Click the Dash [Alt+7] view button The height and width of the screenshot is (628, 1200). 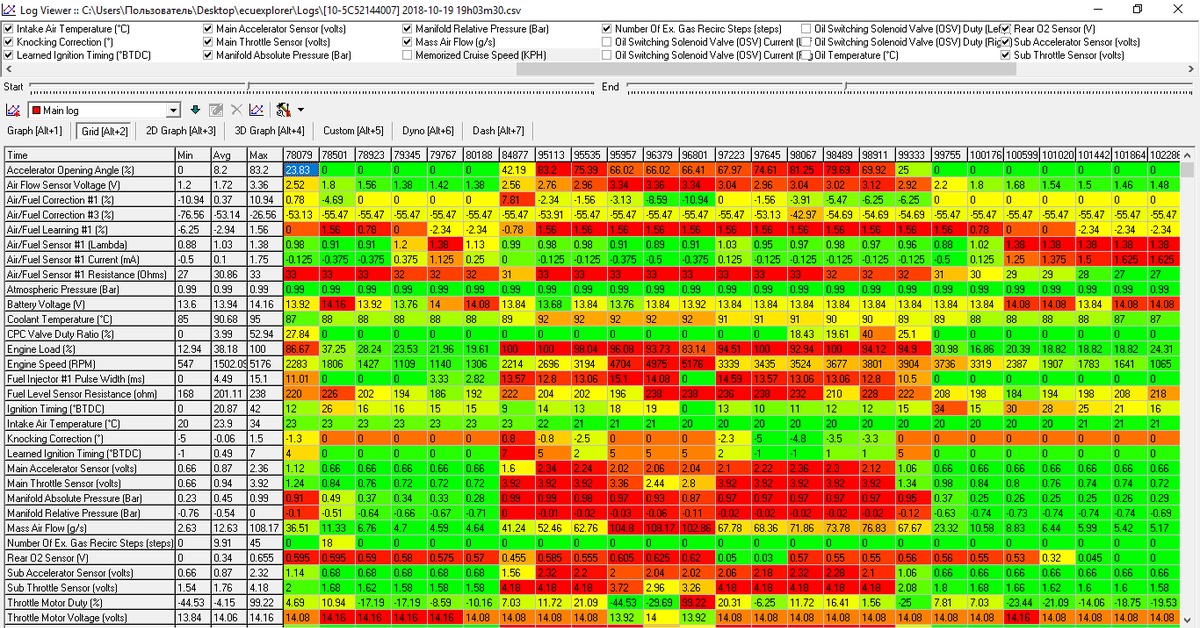498,131
